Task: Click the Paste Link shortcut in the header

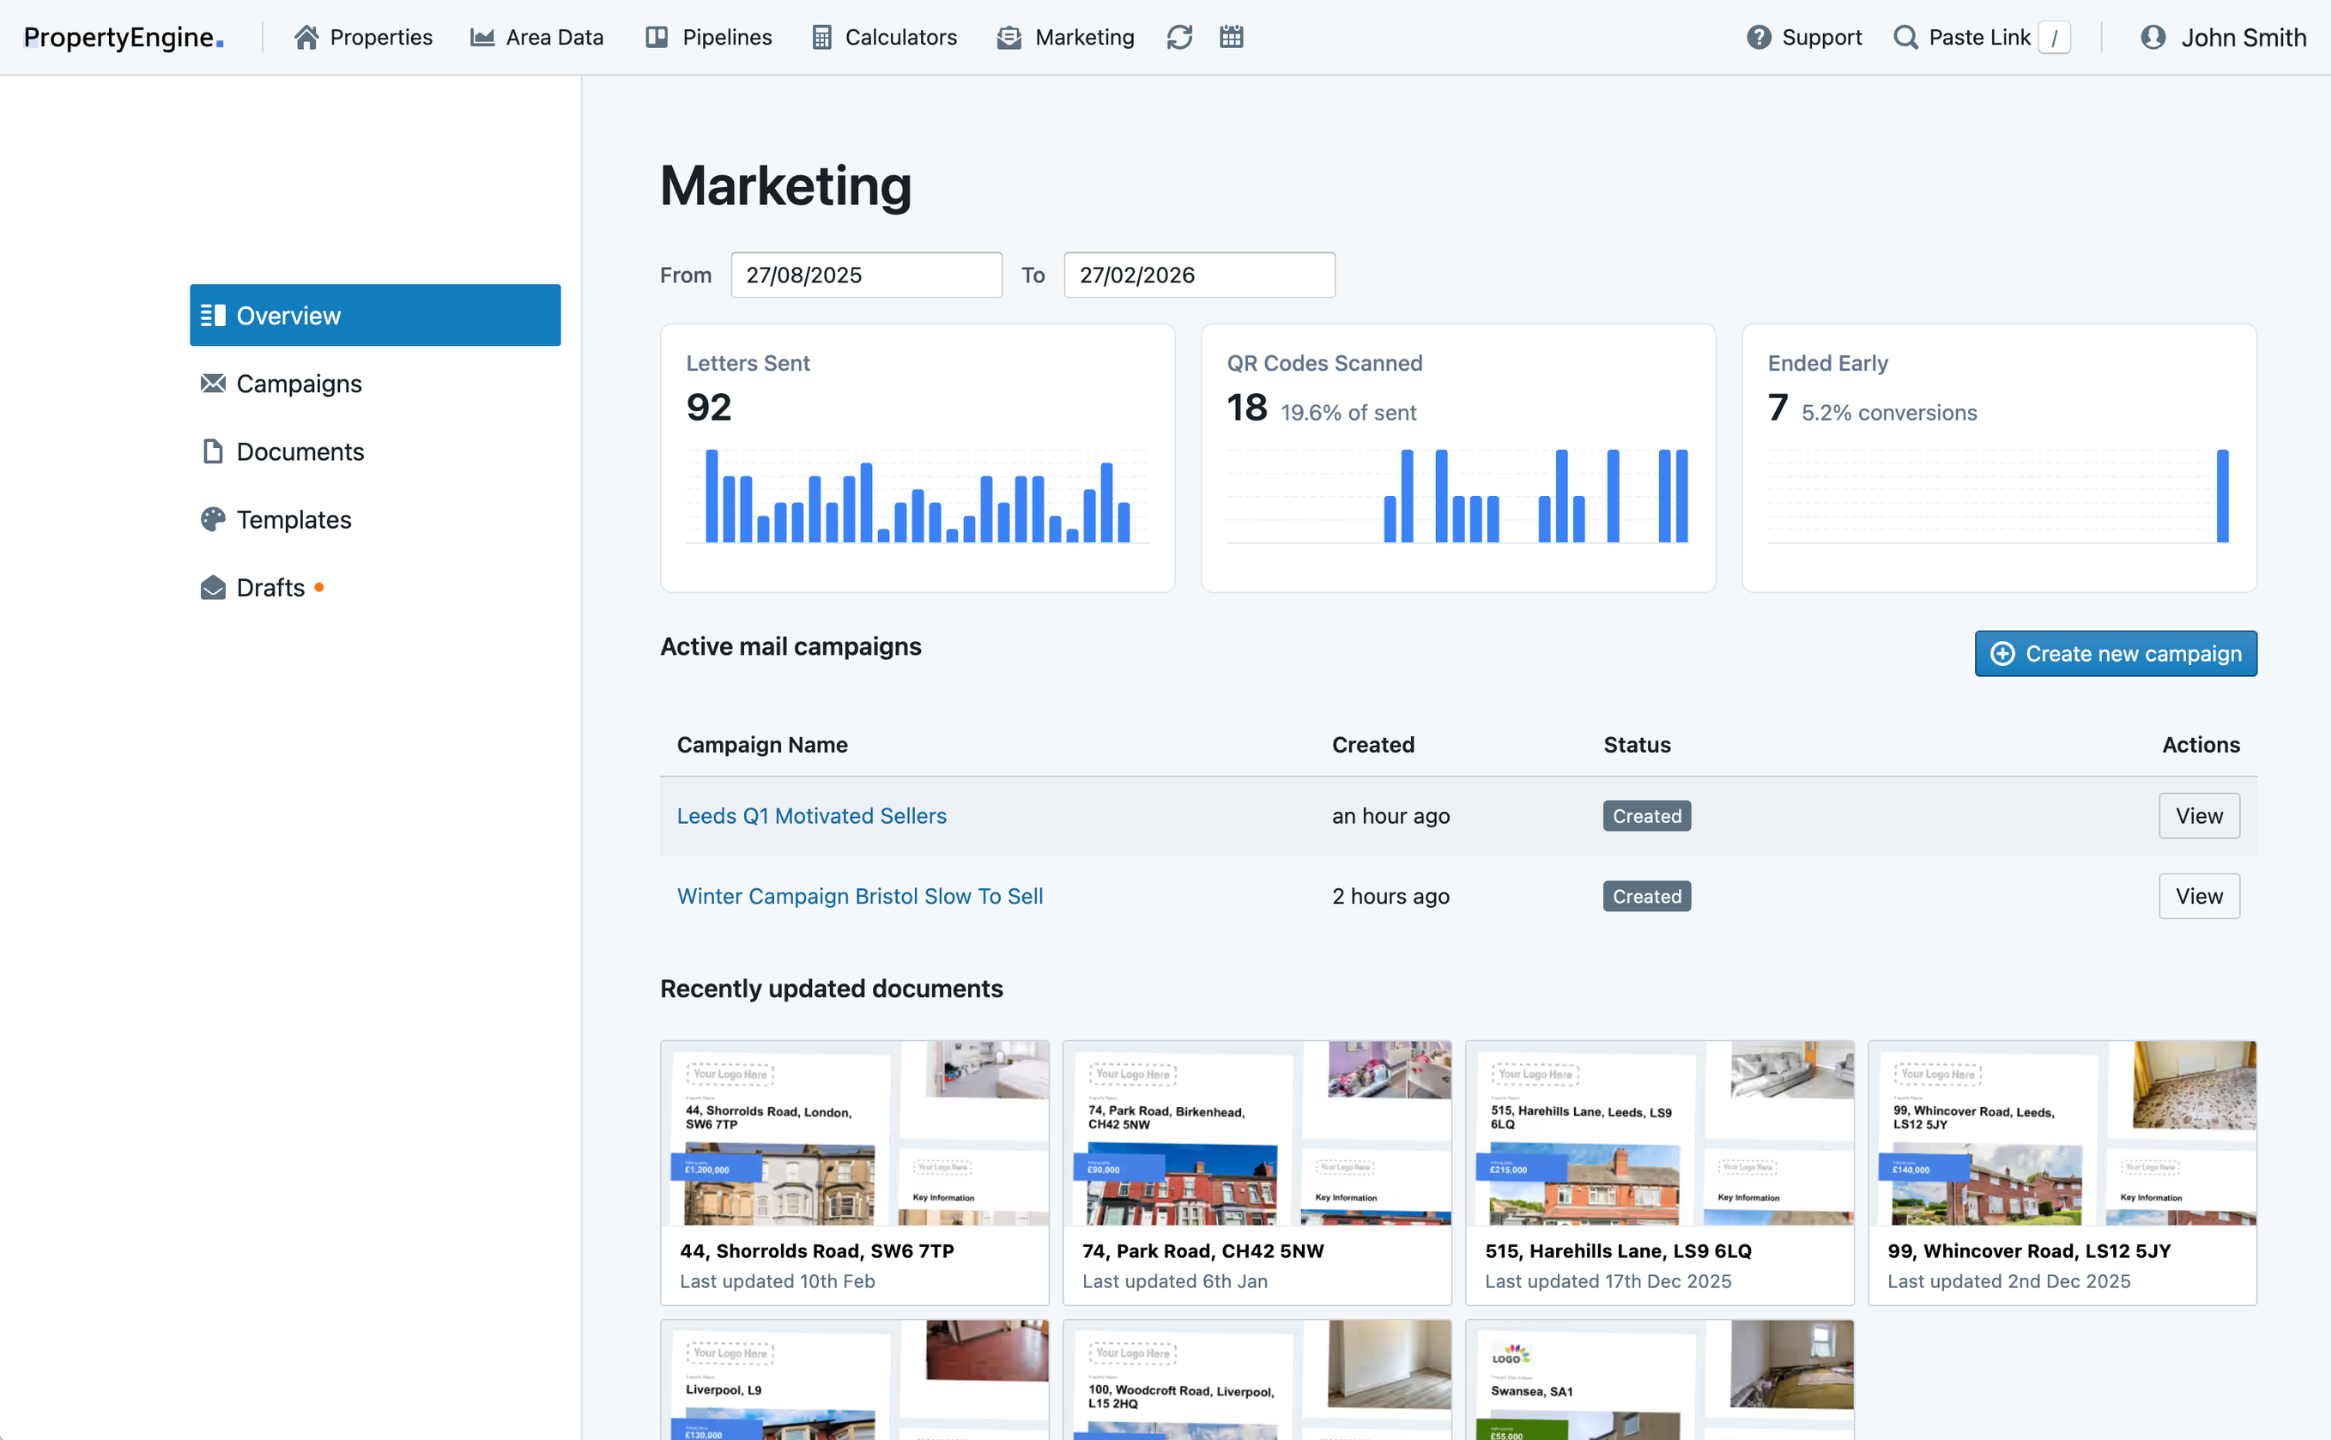Action: click(1980, 37)
